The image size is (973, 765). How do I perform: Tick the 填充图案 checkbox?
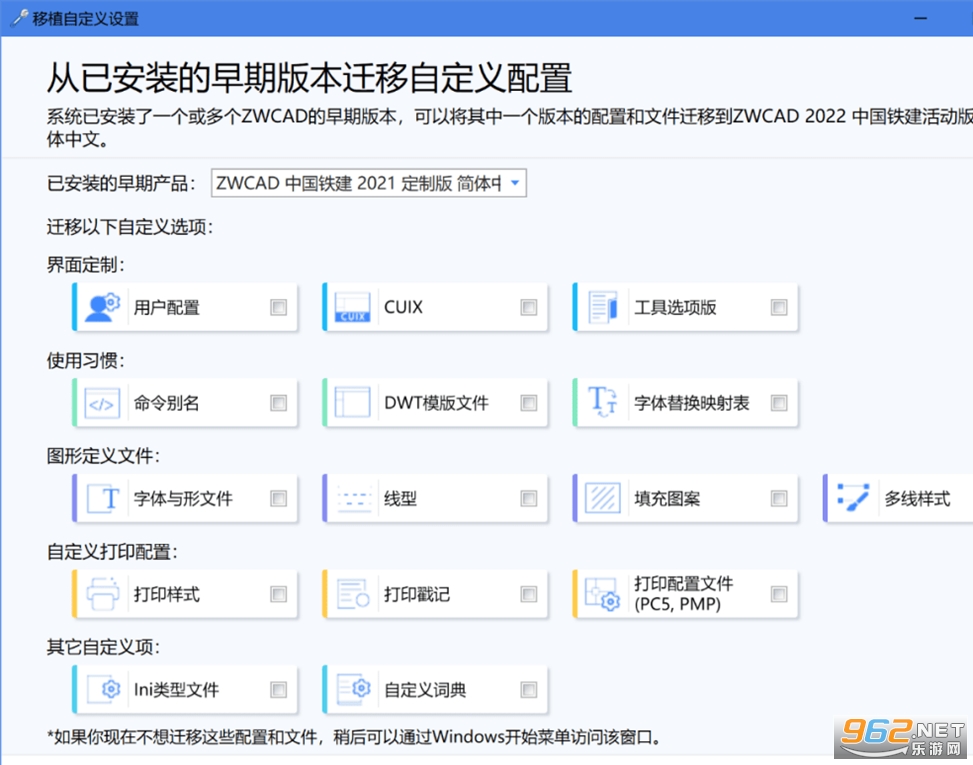[x=779, y=498]
